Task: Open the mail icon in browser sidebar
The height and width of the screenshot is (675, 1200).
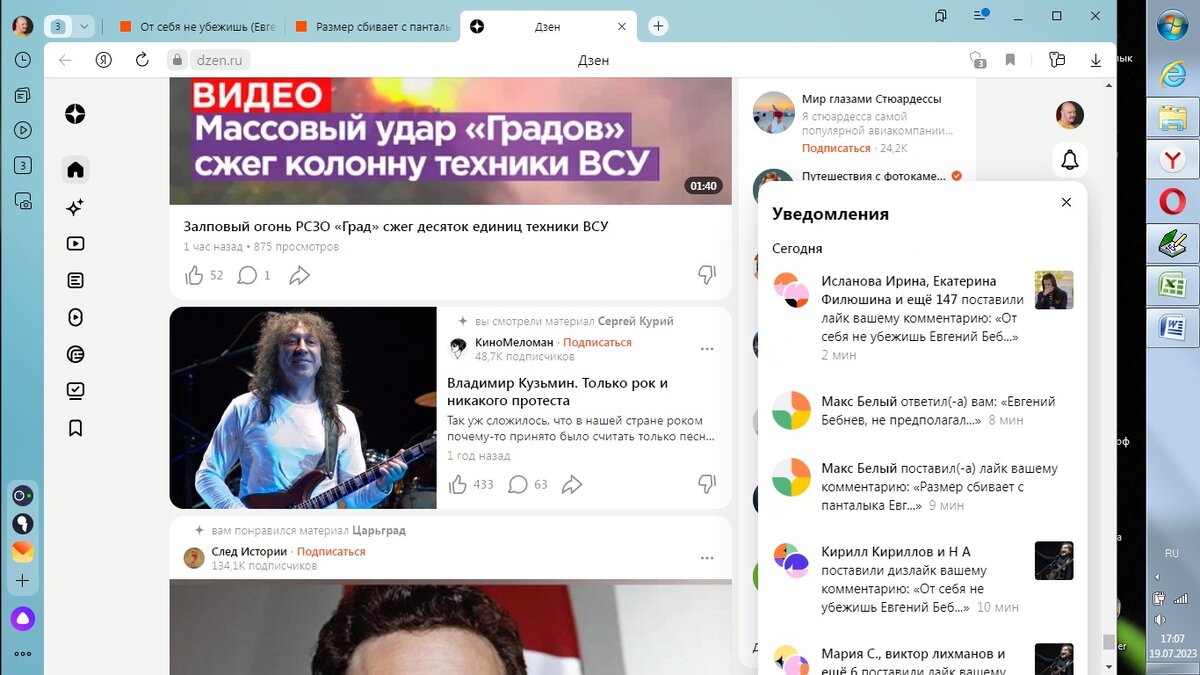Action: click(23, 551)
